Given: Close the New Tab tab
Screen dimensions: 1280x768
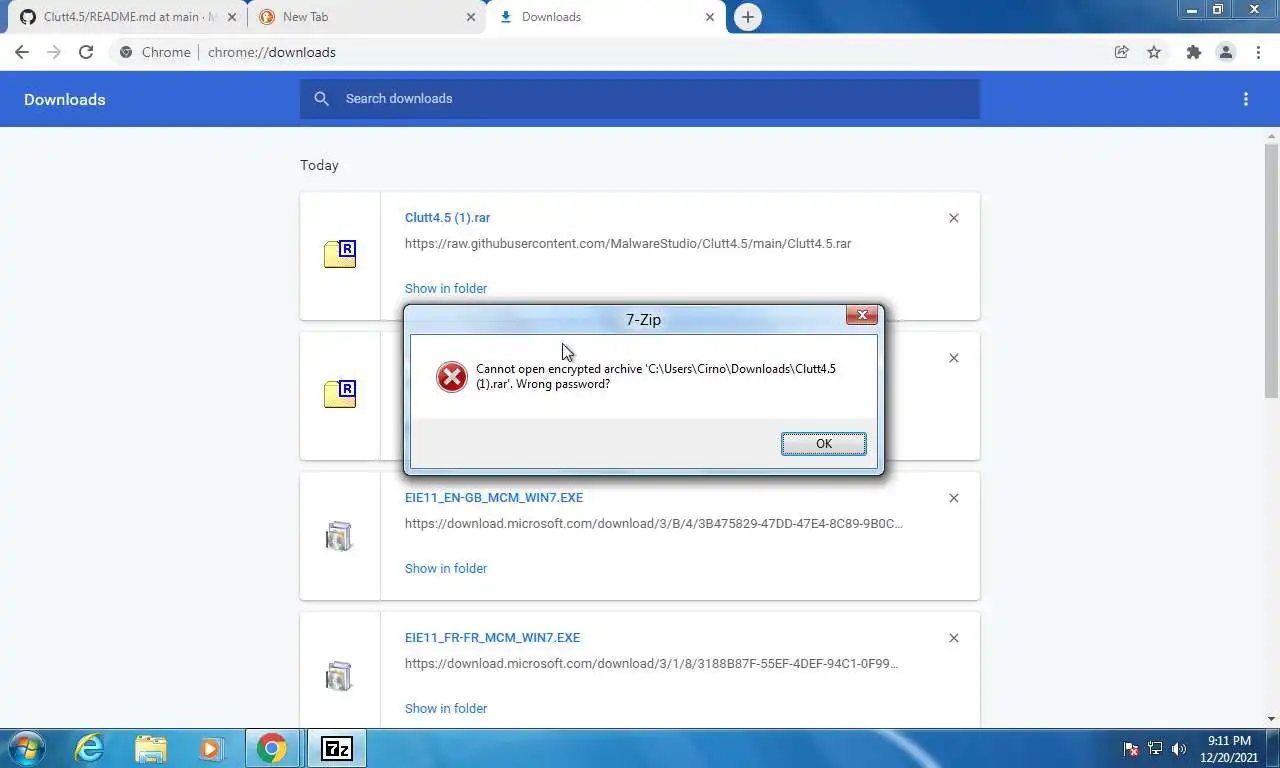Looking at the screenshot, I should (471, 17).
